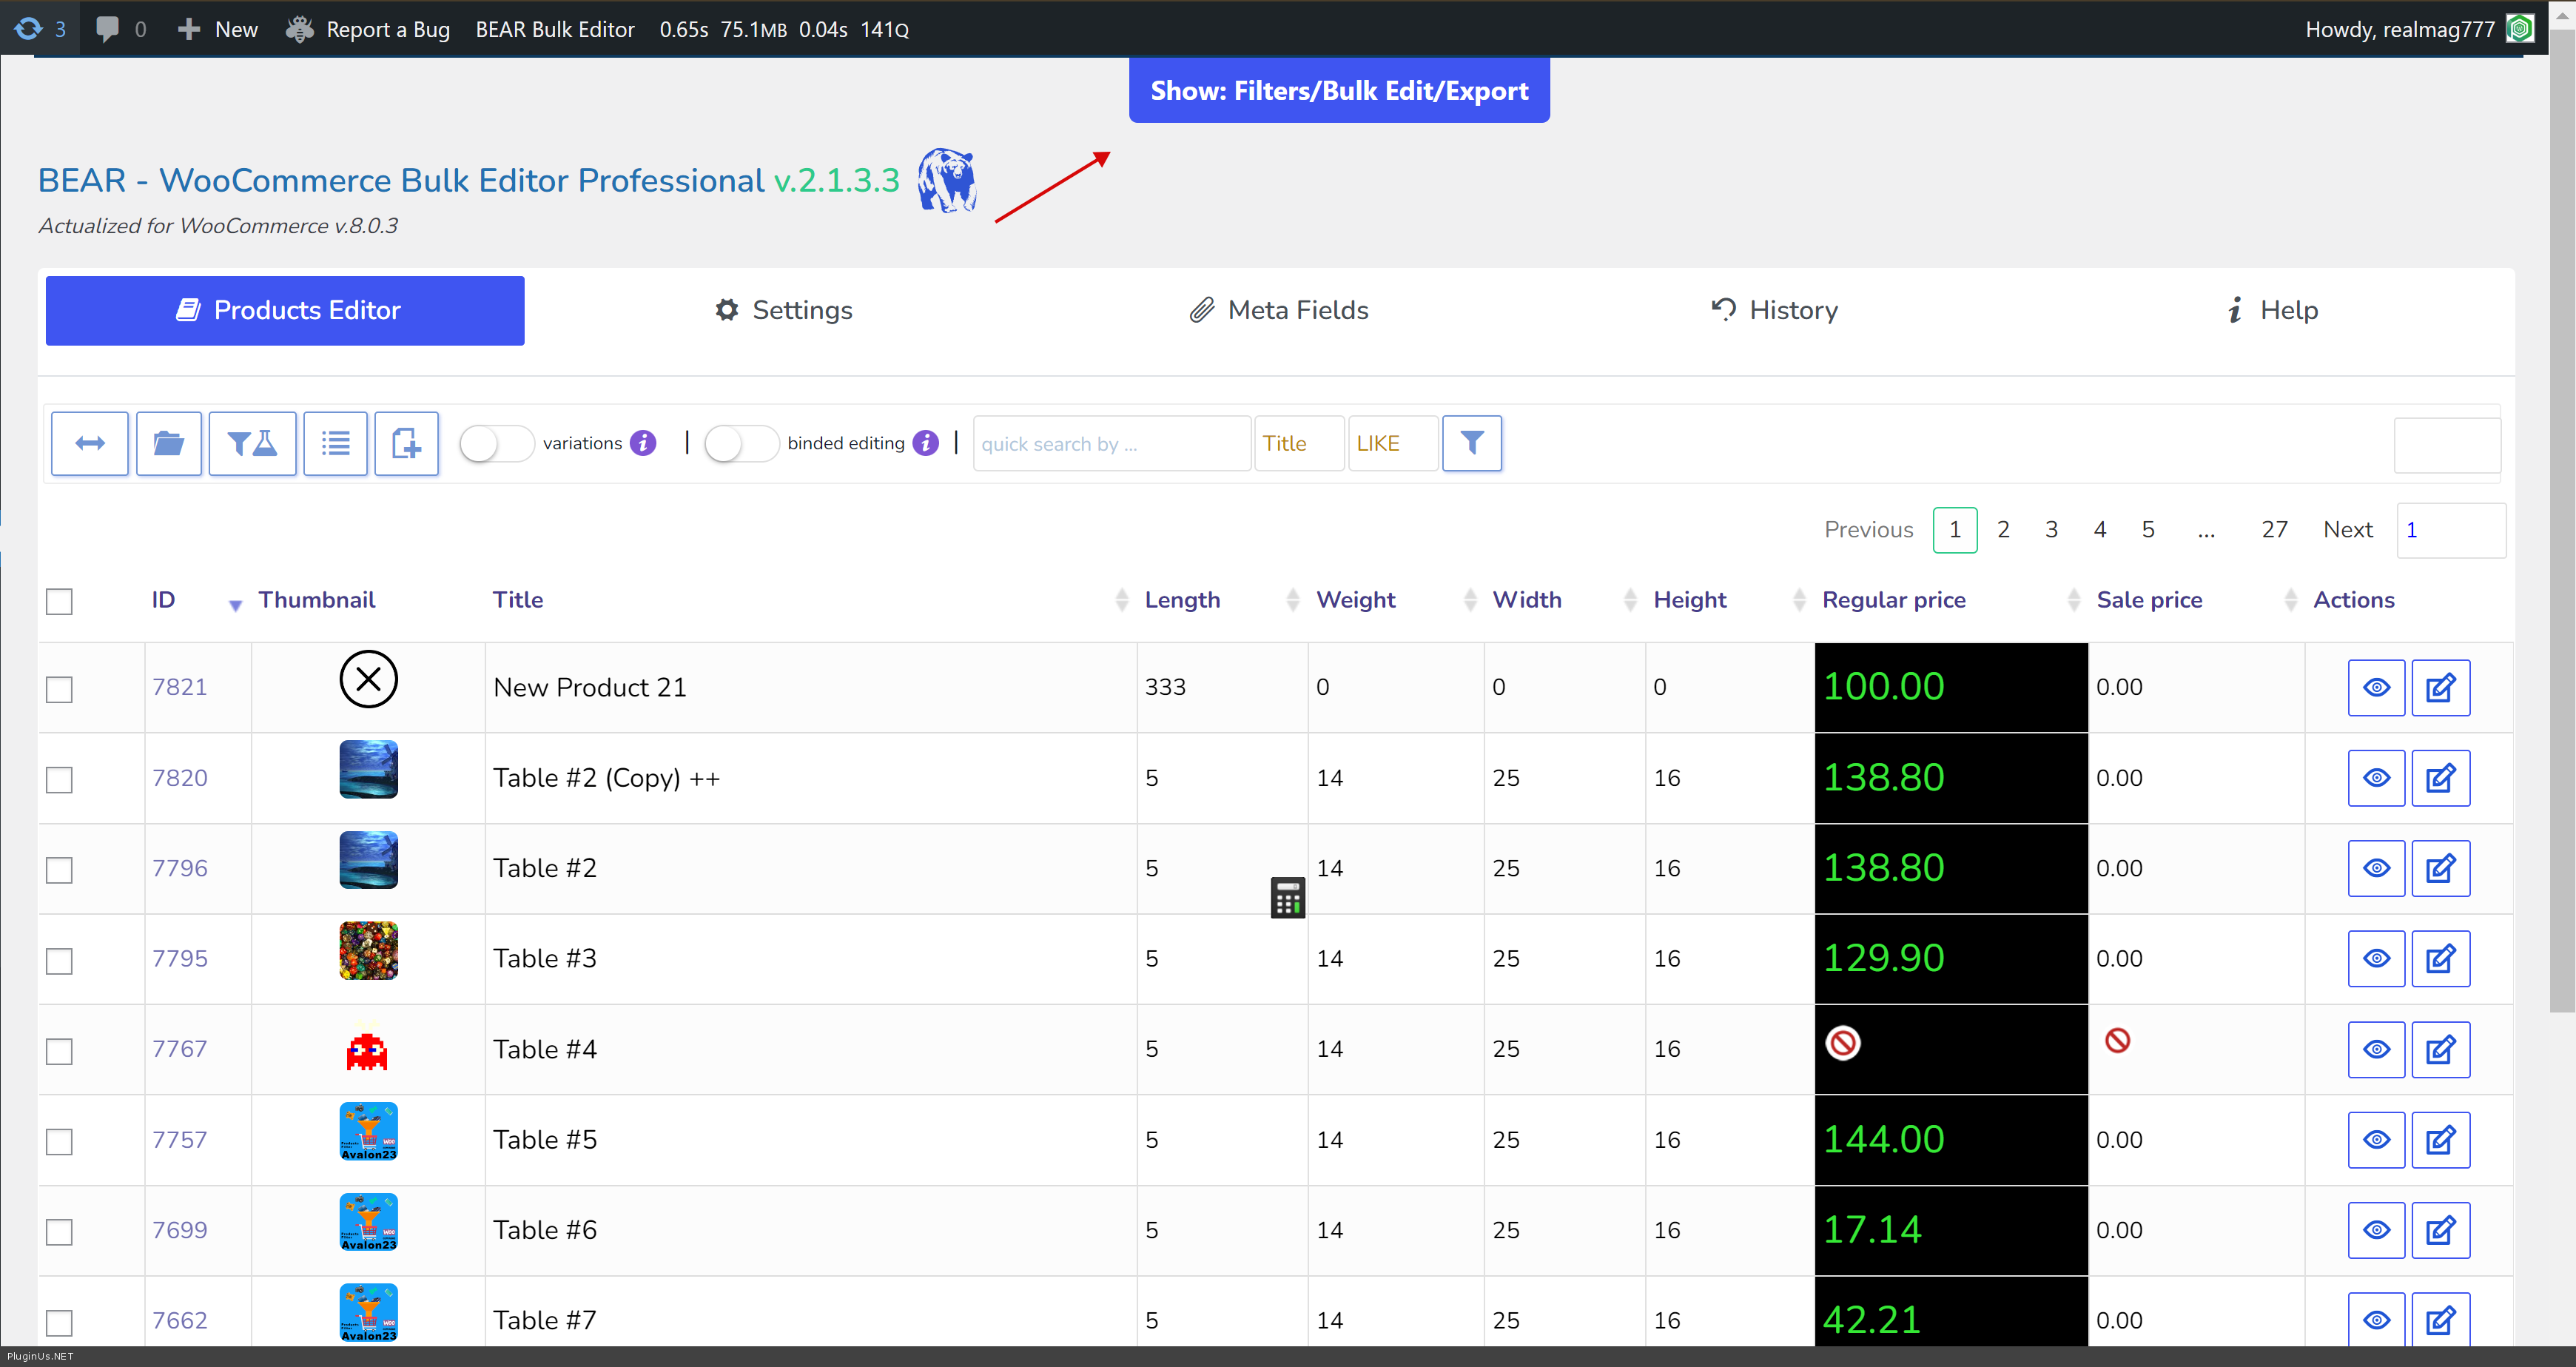
Task: Toggle the binded editing switch
Action: pyautogui.click(x=741, y=443)
